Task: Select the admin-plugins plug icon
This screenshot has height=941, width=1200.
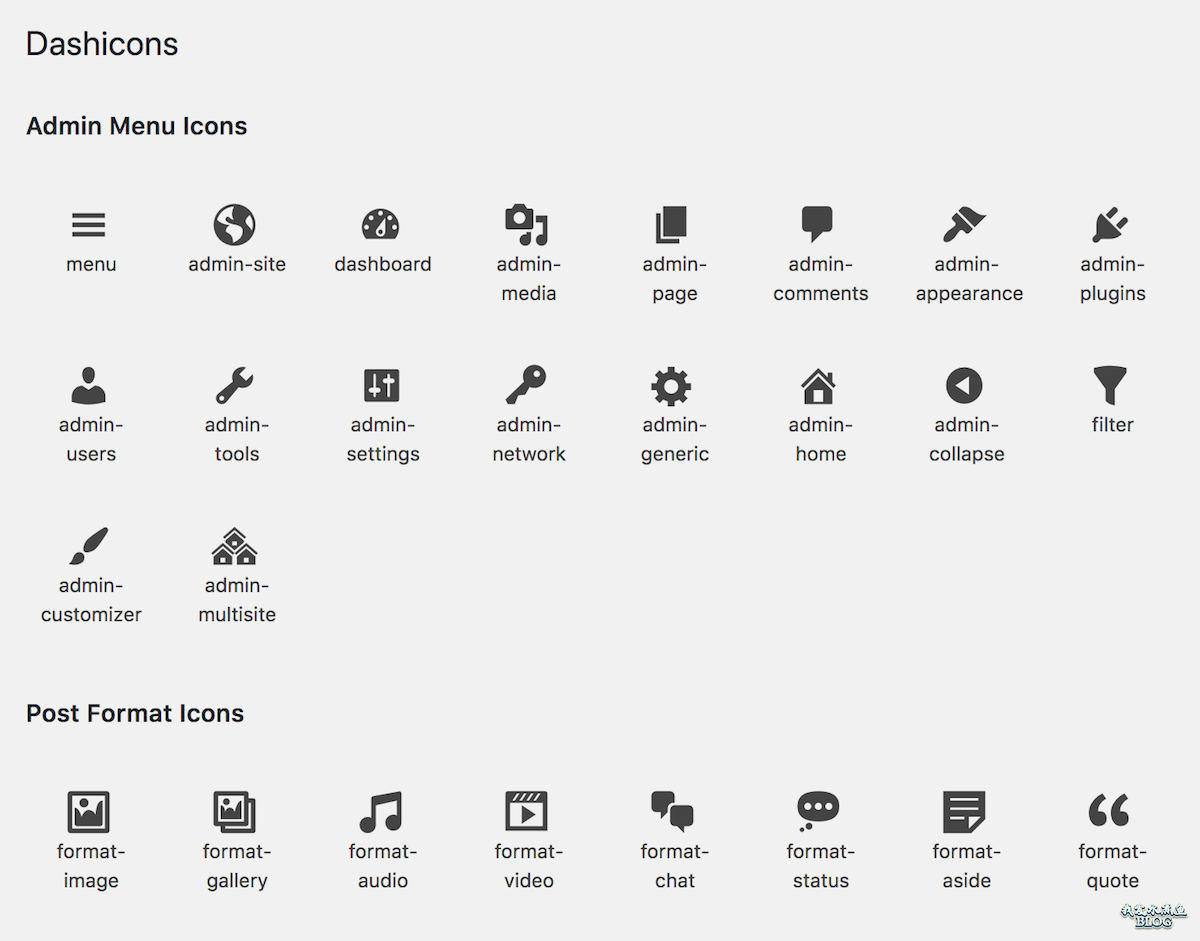Action: [1110, 225]
